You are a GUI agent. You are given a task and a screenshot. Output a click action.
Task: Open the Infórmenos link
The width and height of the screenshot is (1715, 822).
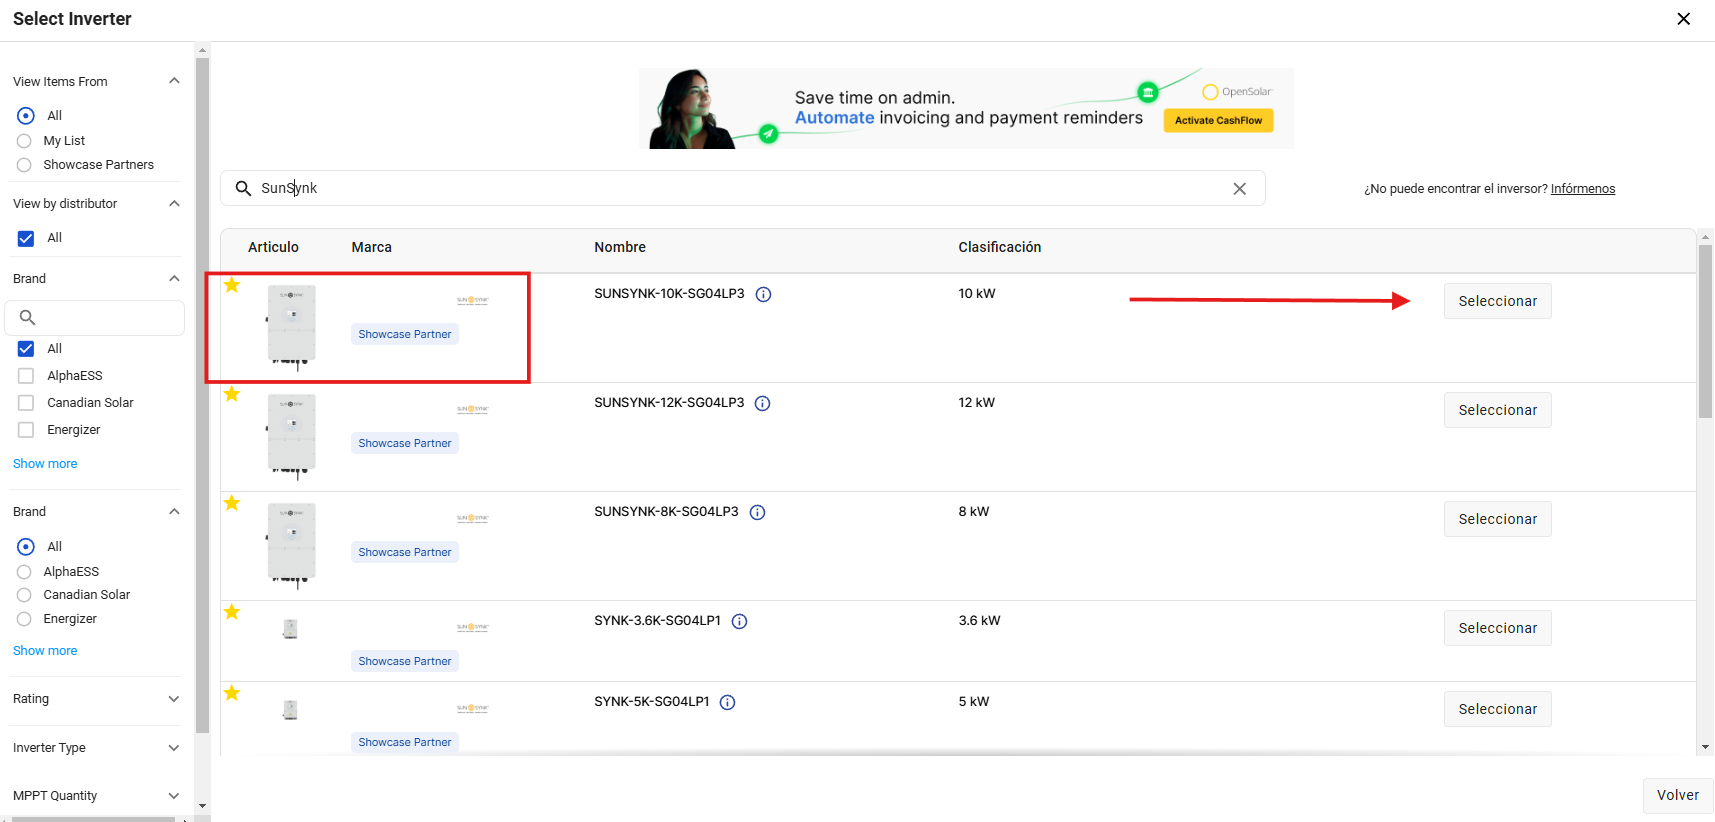[1583, 189]
